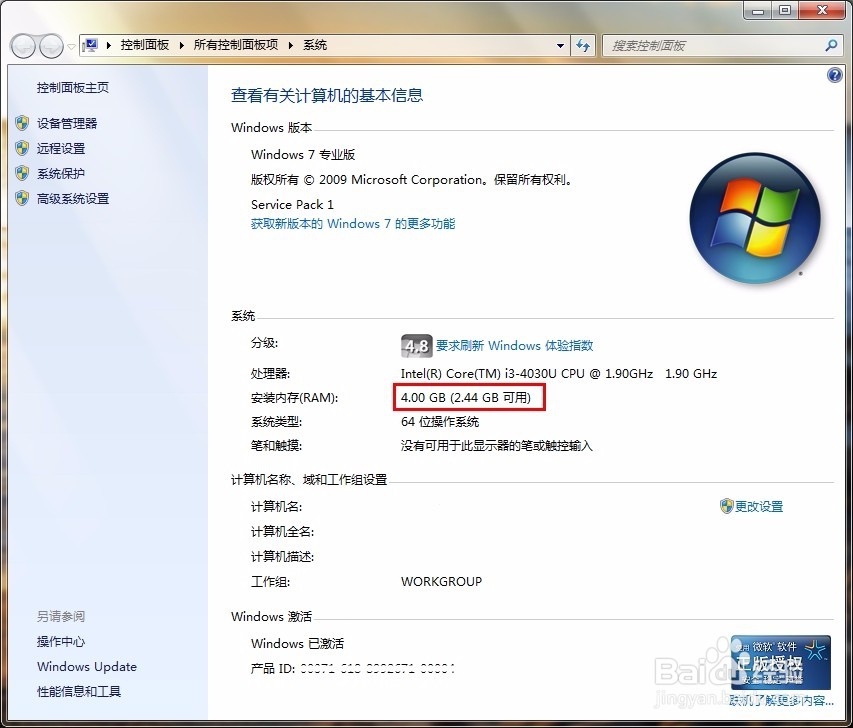Image resolution: width=853 pixels, height=728 pixels.
Task: Click the Back navigation arrow button
Action: 23,46
